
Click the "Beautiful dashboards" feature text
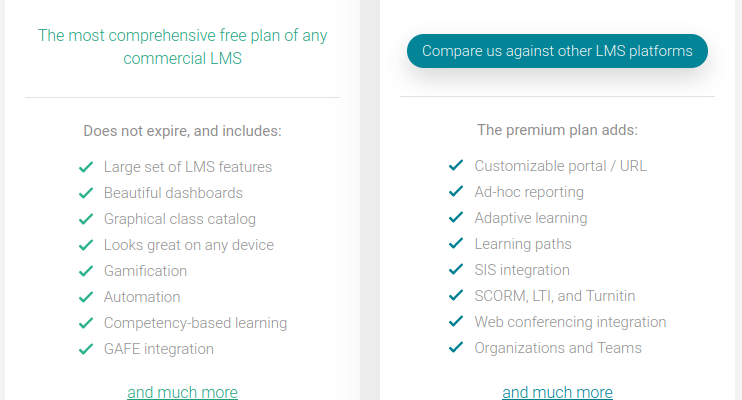click(x=173, y=193)
